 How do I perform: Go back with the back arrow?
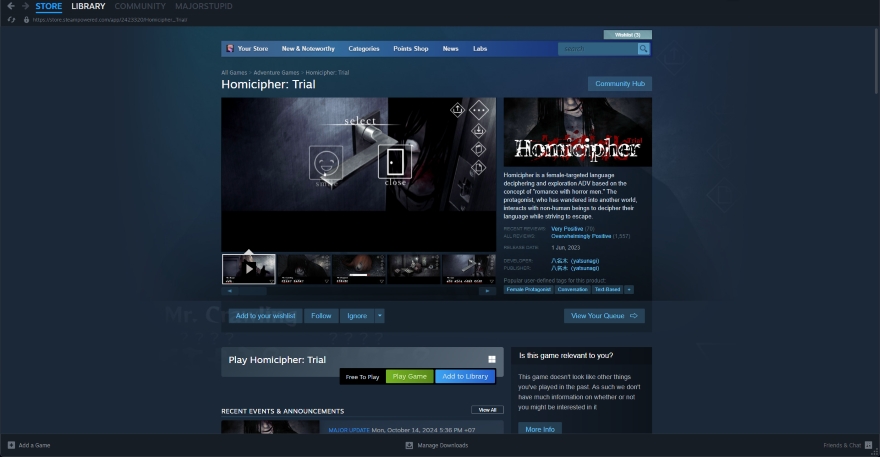(x=11, y=6)
